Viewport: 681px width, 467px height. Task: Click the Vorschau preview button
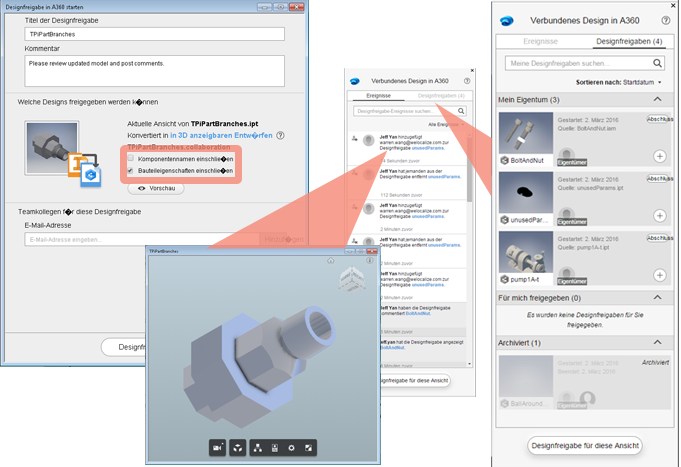[x=156, y=188]
